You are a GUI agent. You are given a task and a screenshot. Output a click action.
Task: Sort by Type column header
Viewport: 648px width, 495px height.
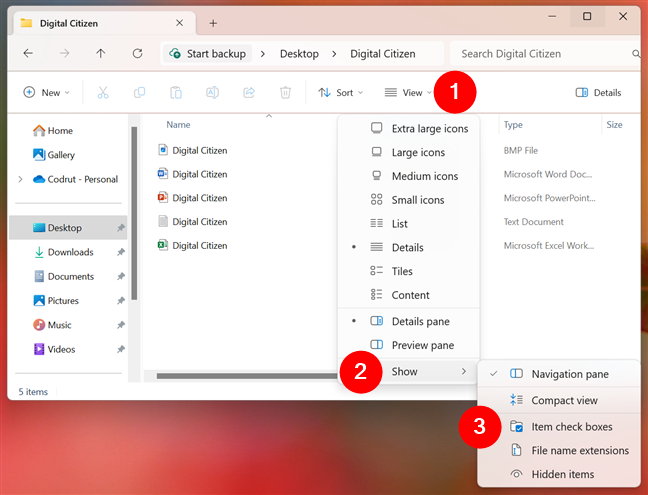(x=513, y=125)
